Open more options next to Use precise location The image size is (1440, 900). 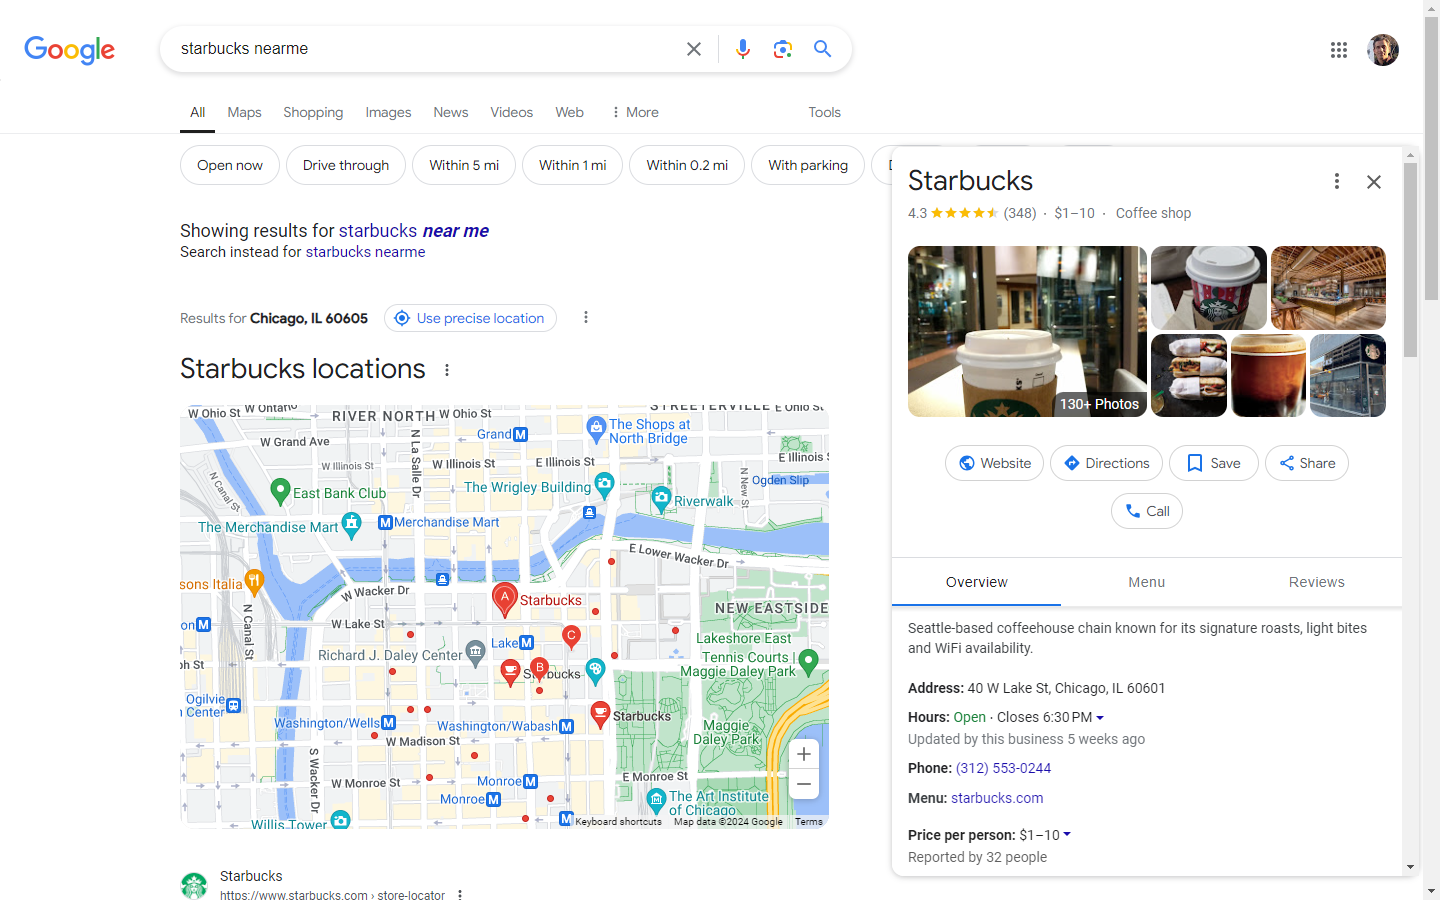[586, 318]
